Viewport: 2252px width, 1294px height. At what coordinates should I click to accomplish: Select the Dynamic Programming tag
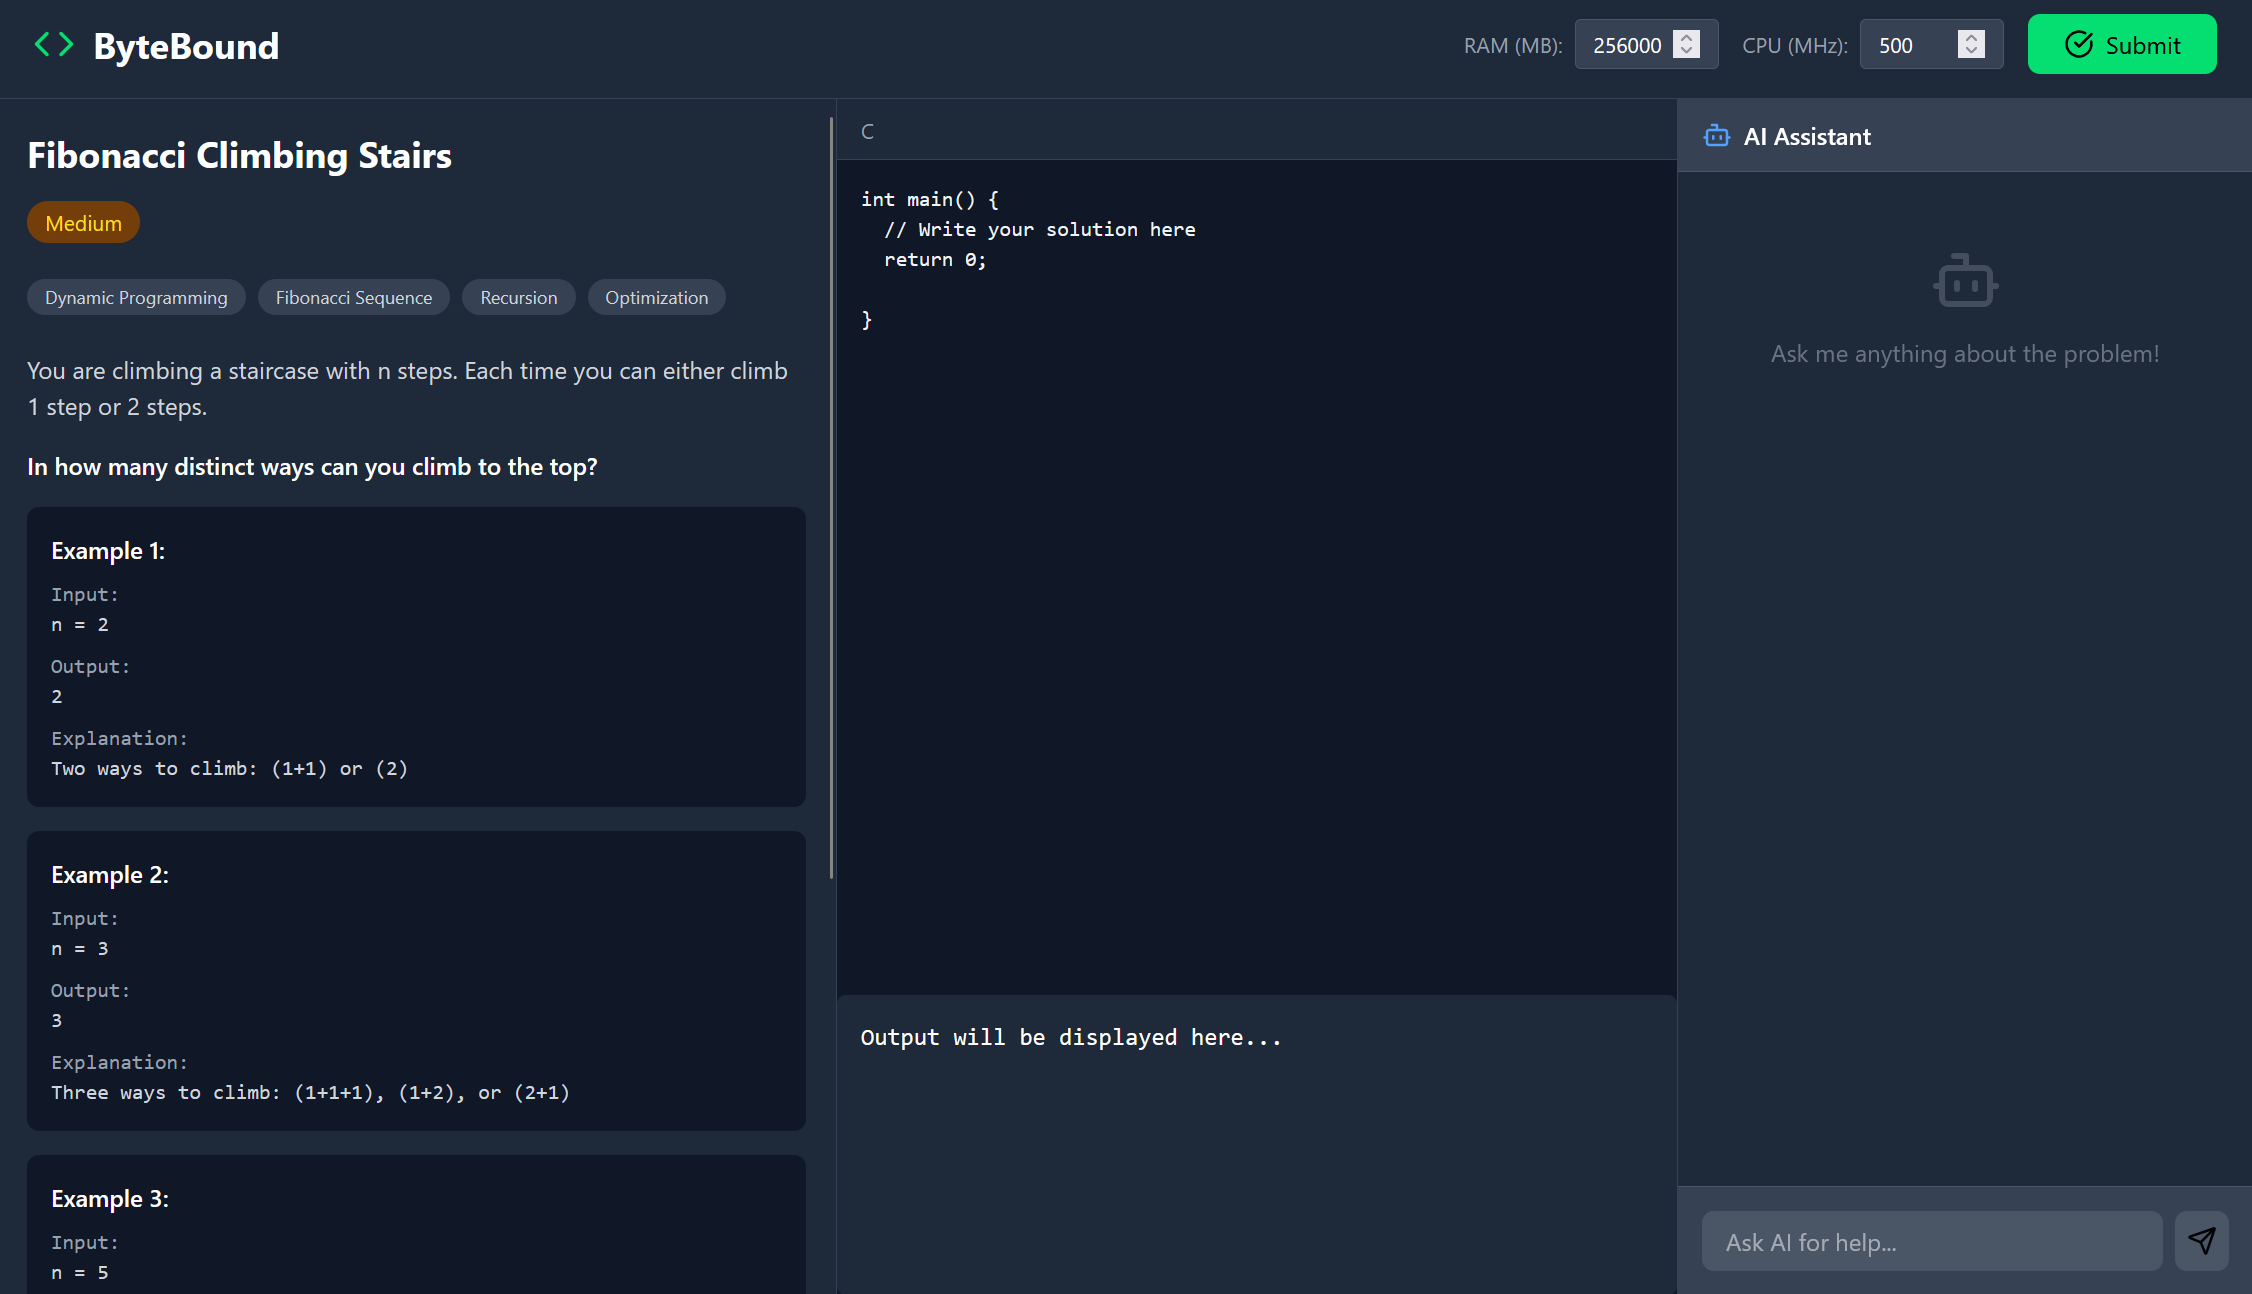[136, 298]
